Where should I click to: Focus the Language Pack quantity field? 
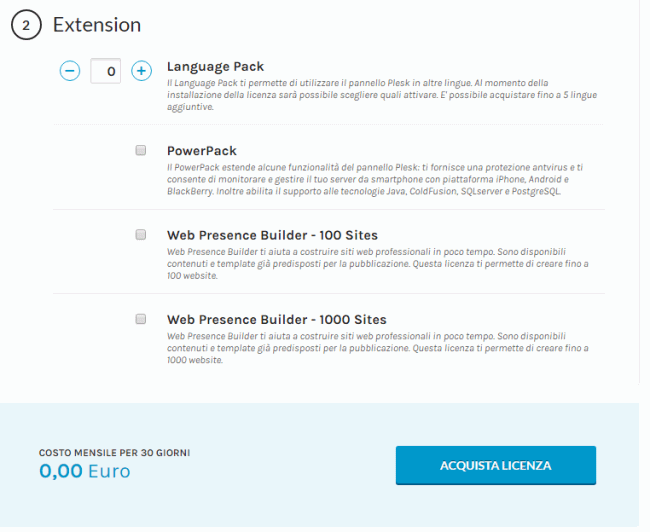click(106, 71)
